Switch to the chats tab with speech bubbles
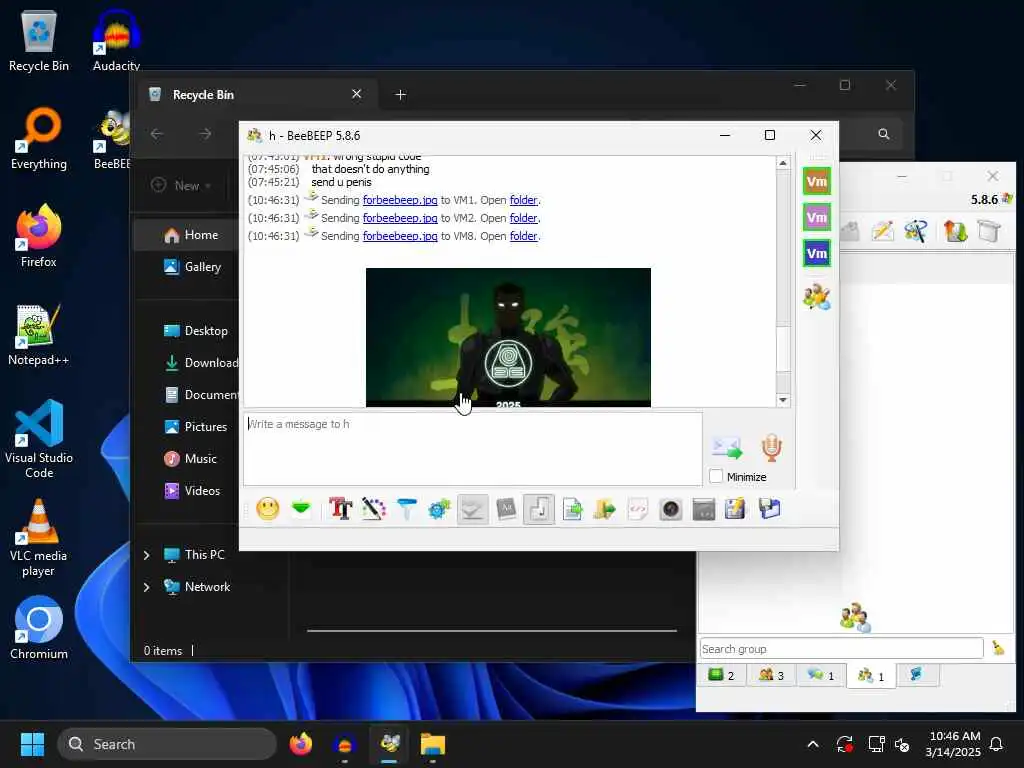Viewport: 1024px width, 768px height. pyautogui.click(x=821, y=675)
